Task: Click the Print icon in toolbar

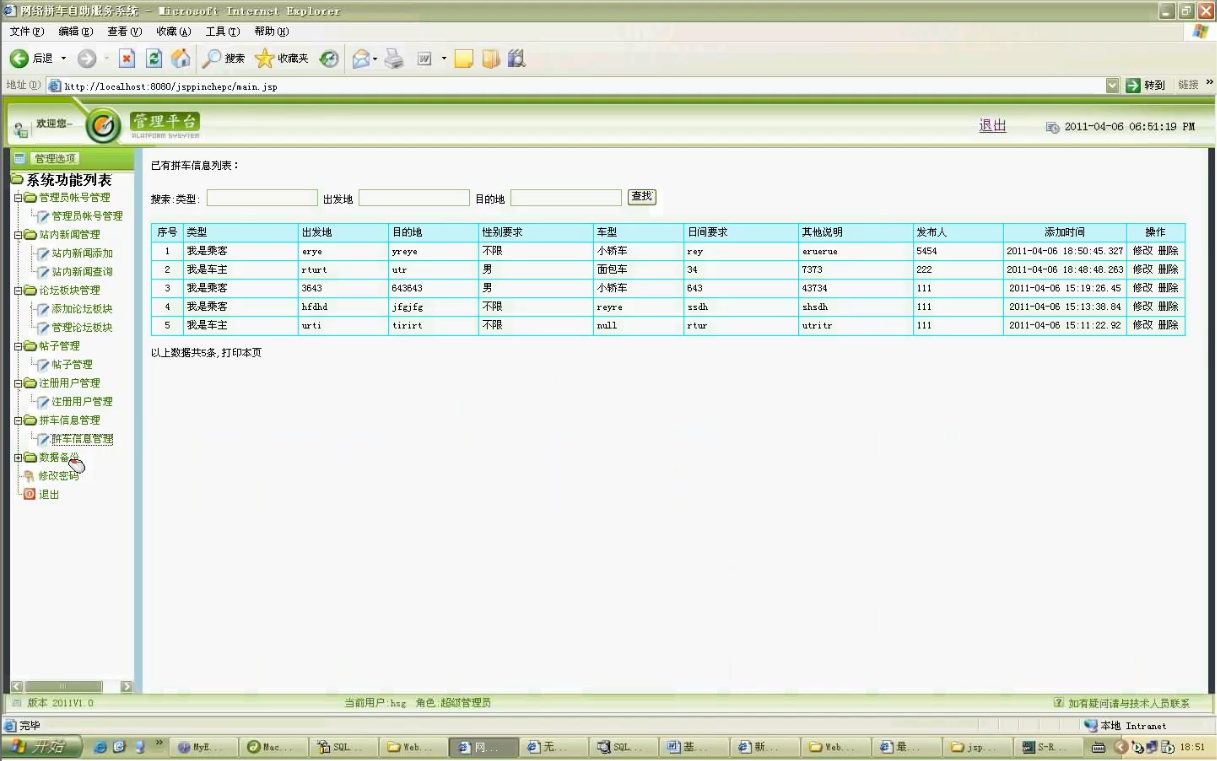Action: click(x=394, y=59)
